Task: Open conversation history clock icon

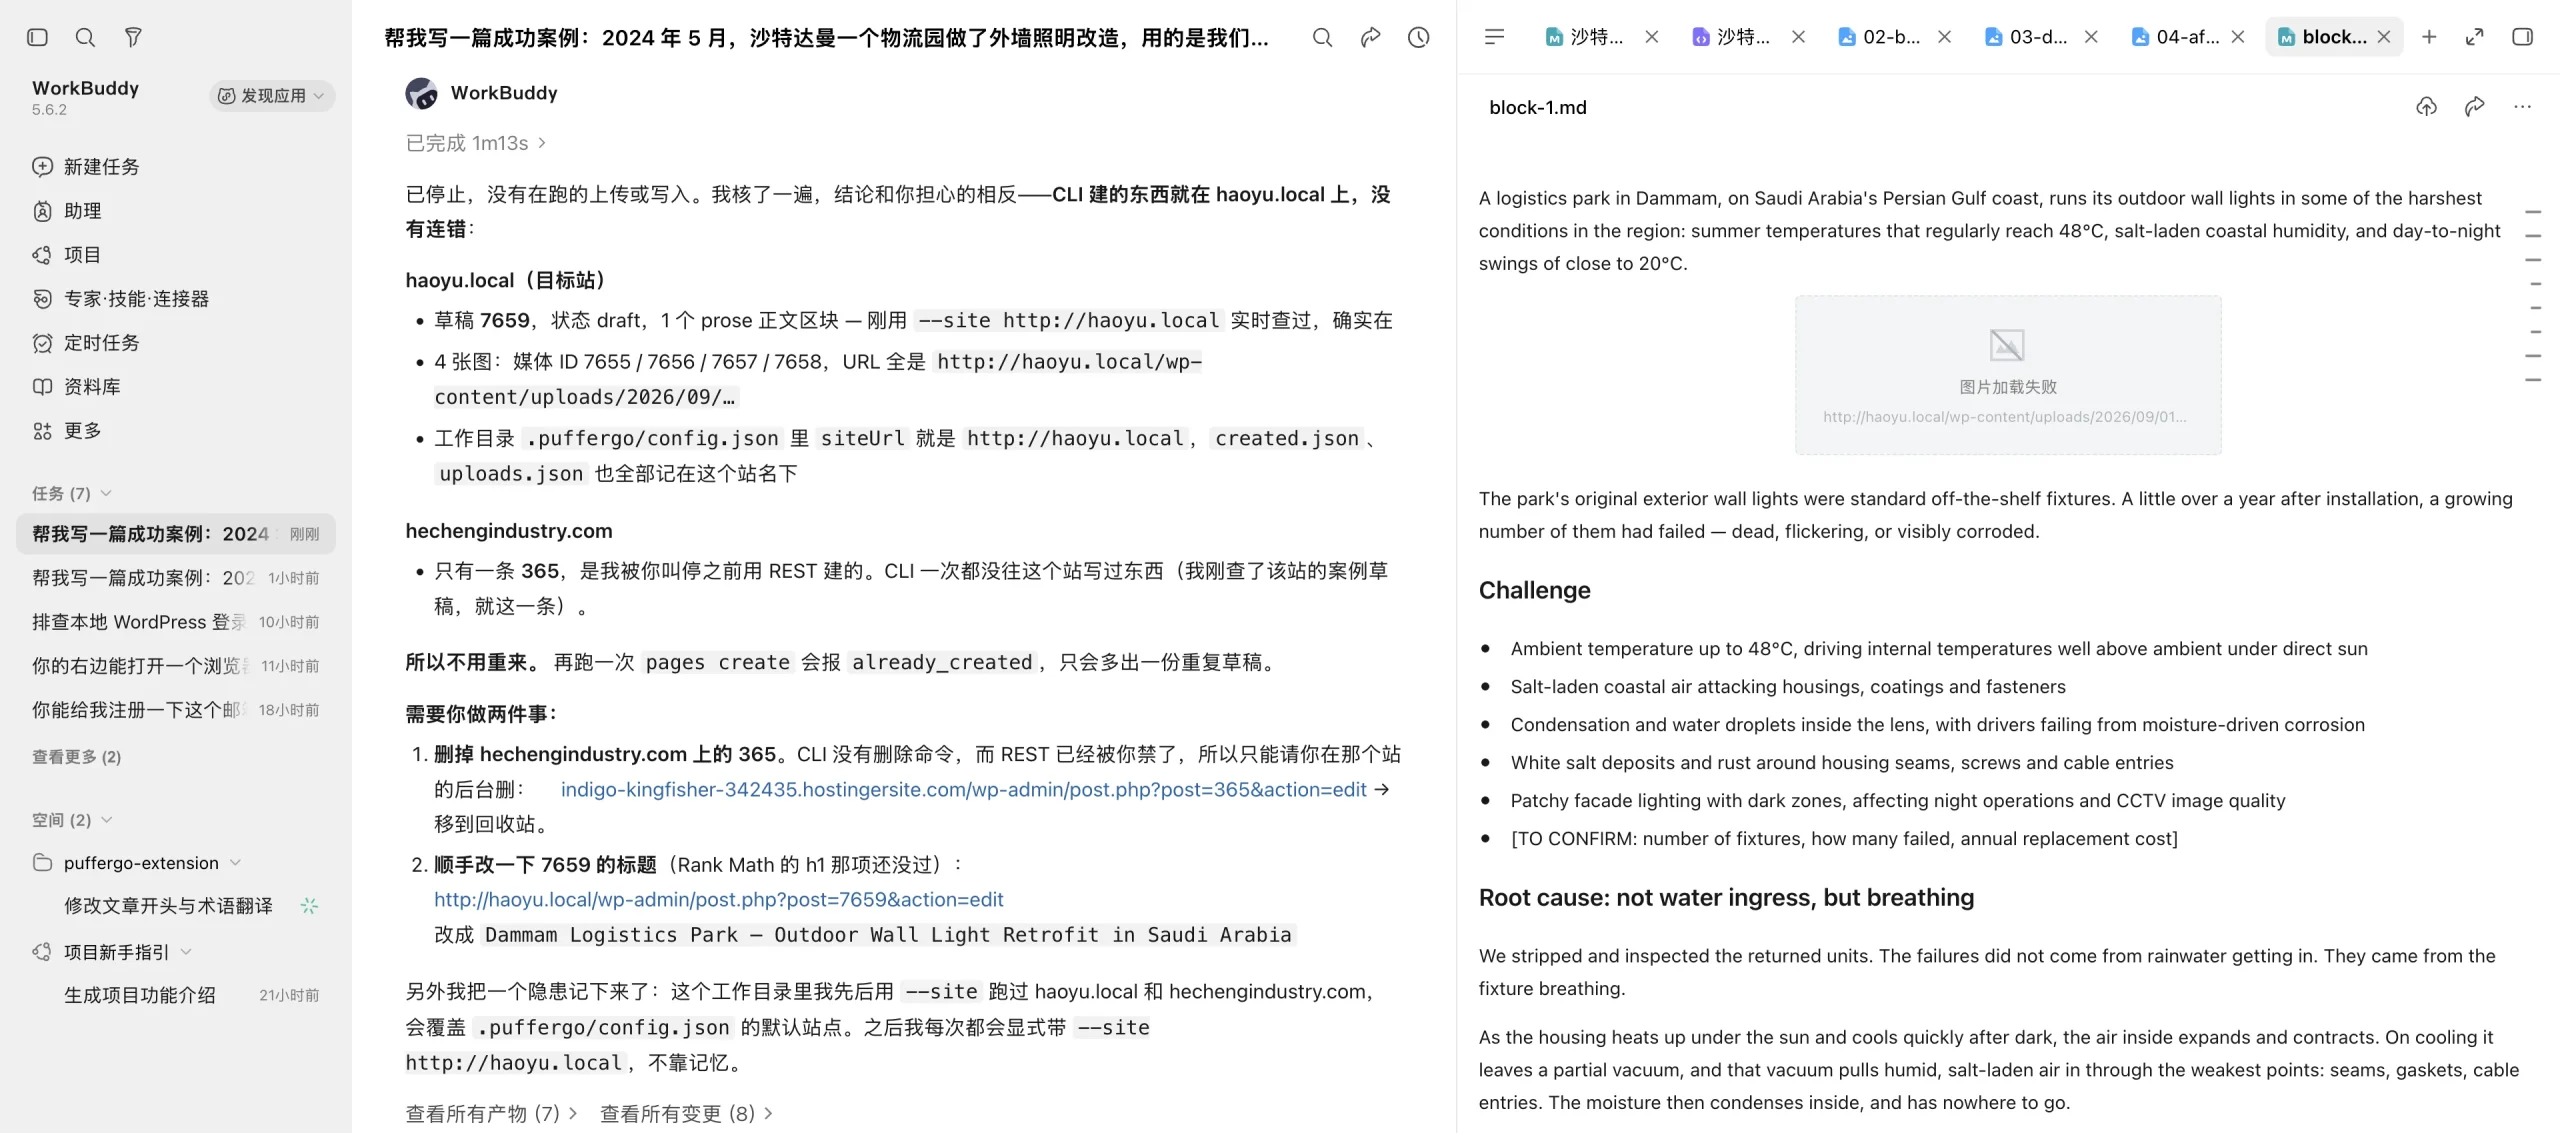Action: [x=1418, y=37]
